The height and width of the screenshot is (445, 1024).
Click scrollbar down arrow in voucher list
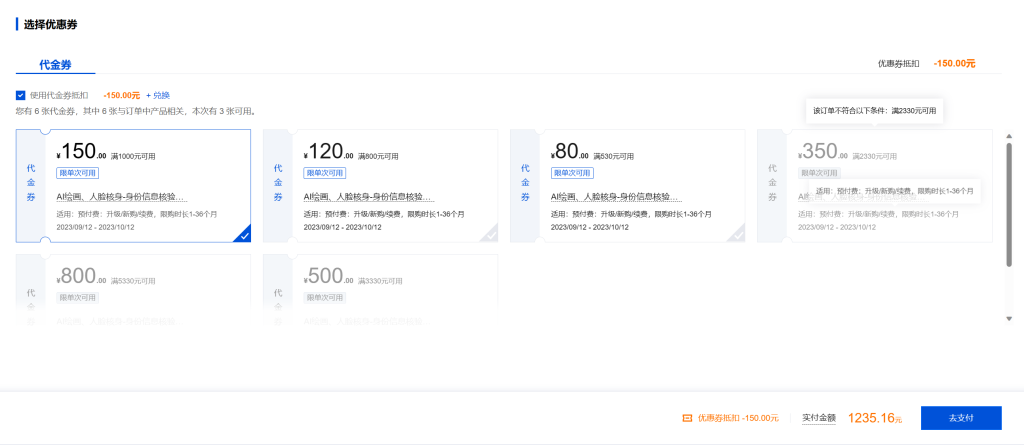pyautogui.click(x=1008, y=318)
